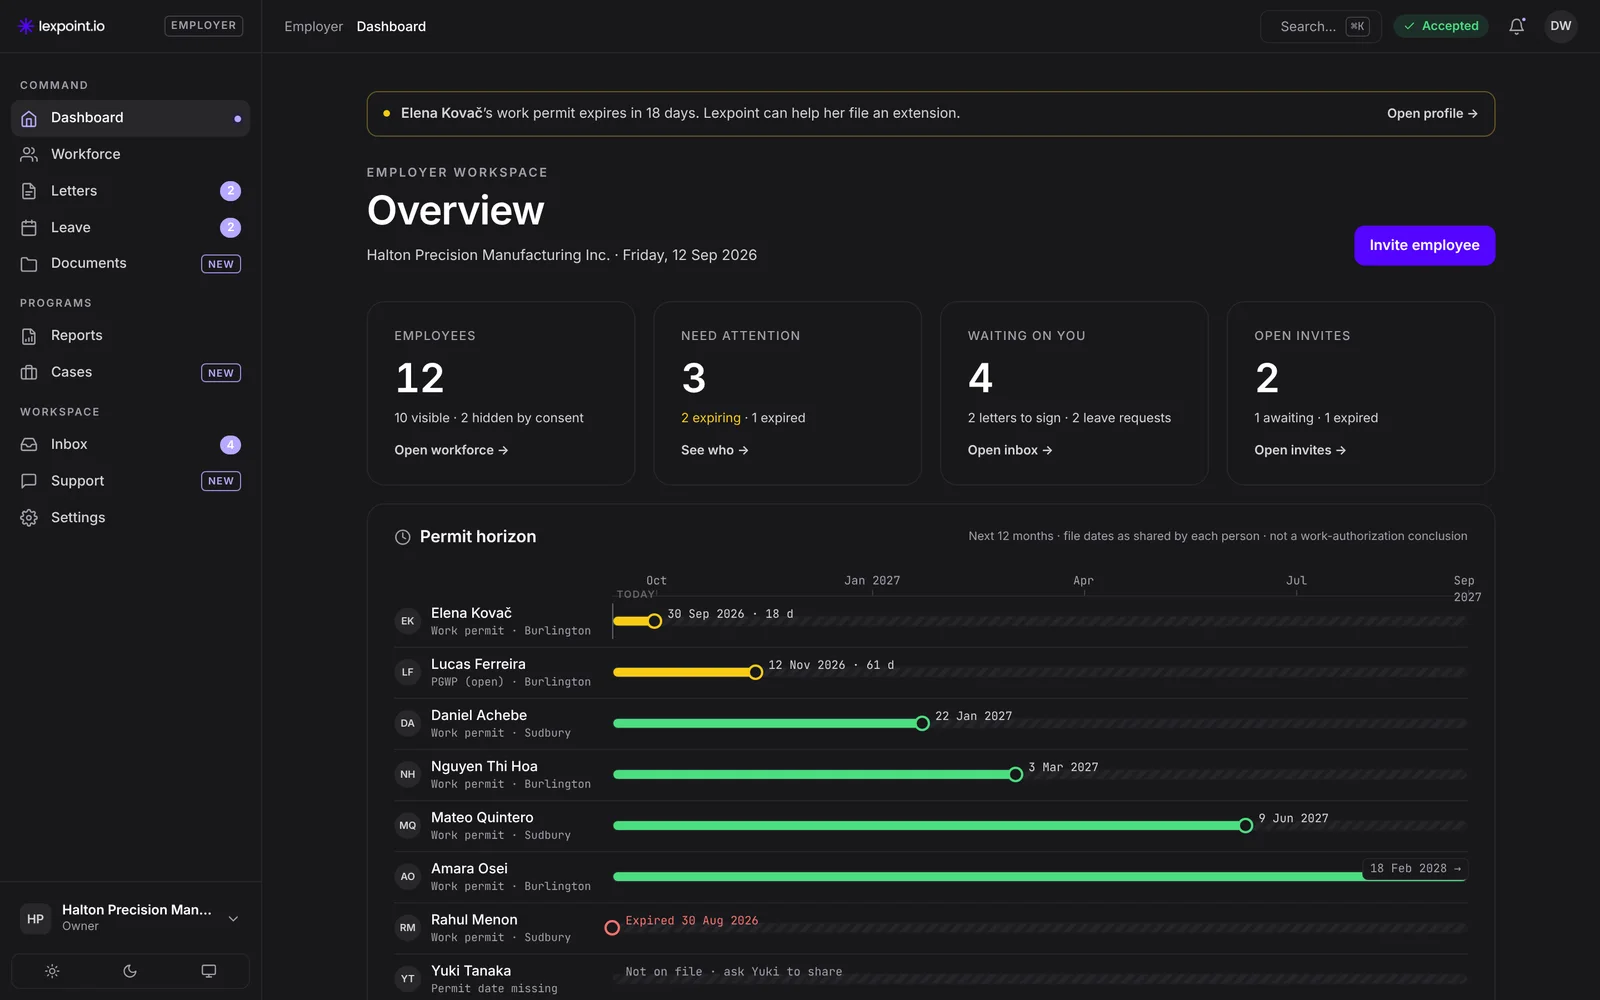Click Open workforce link

[451, 450]
